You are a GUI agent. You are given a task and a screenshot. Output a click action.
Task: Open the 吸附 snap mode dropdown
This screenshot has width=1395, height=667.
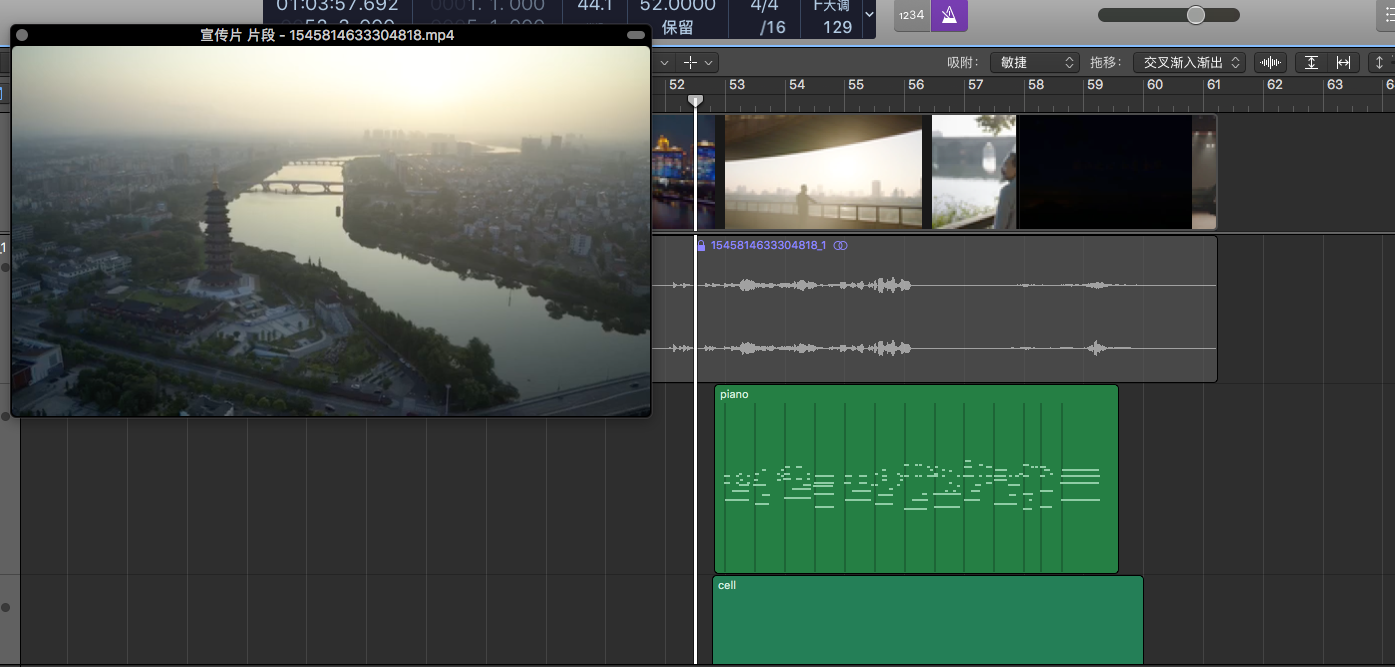point(1034,62)
